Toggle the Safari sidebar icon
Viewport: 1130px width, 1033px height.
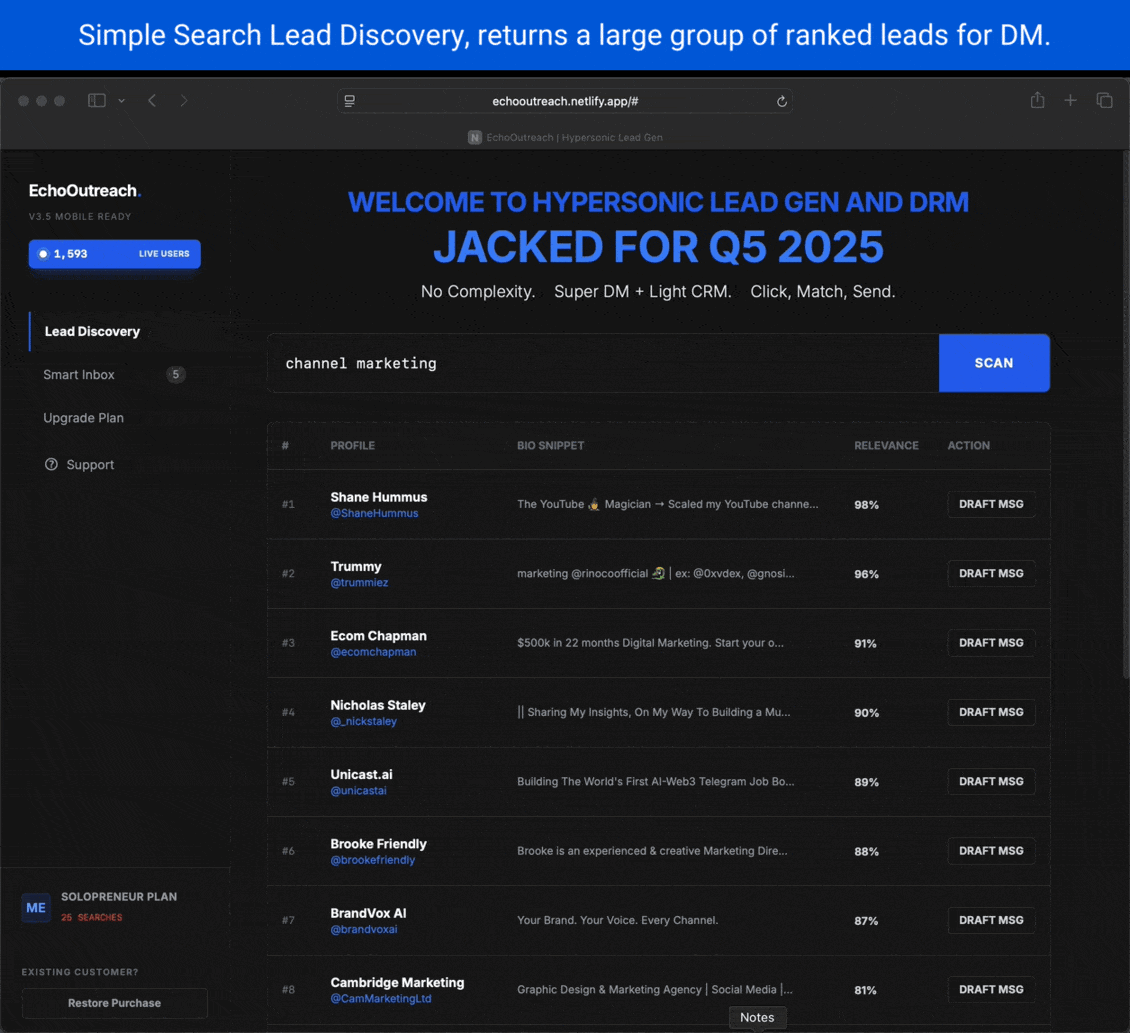click(x=97, y=101)
